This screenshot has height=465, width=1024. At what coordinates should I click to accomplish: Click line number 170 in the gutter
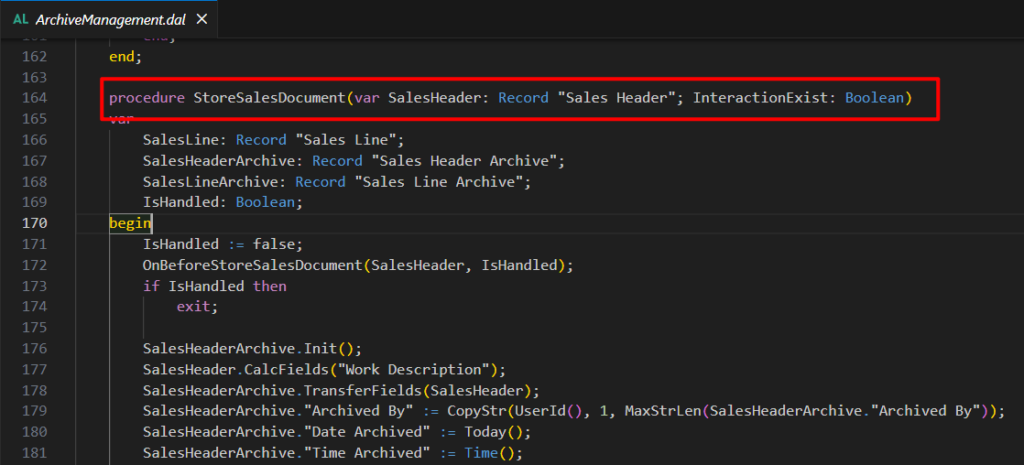coord(34,223)
